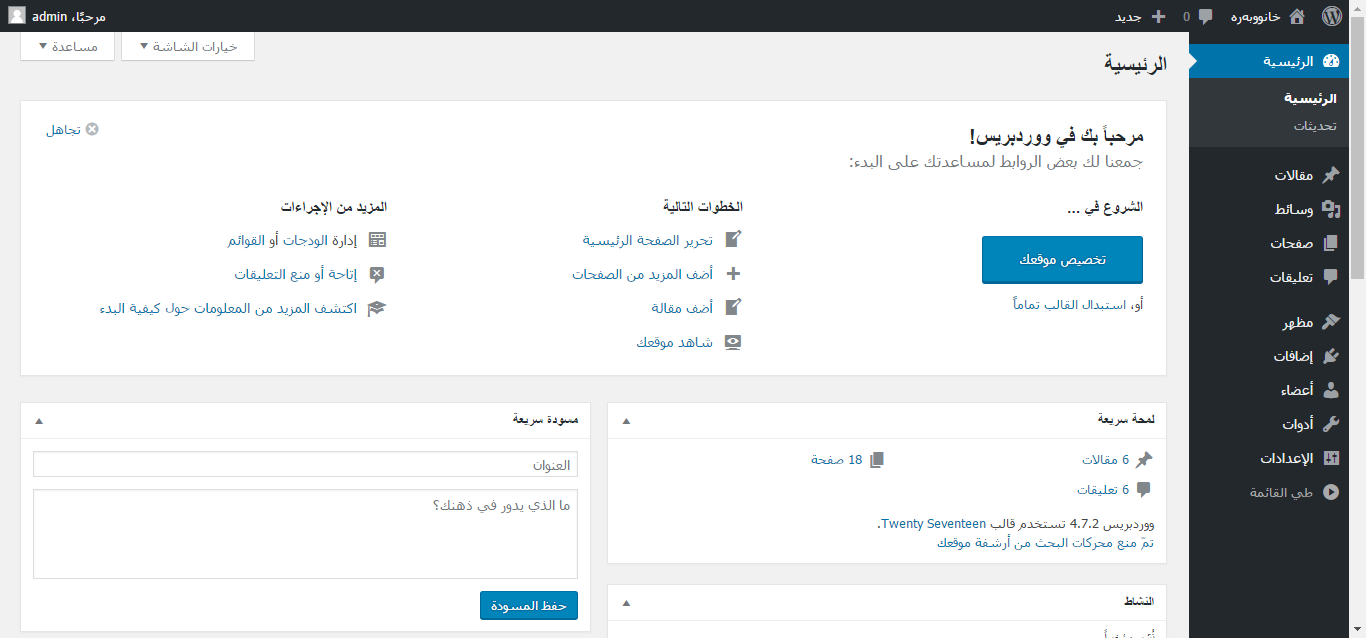Open the مساعدة help dropdown
This screenshot has width=1366, height=638.
tap(68, 47)
